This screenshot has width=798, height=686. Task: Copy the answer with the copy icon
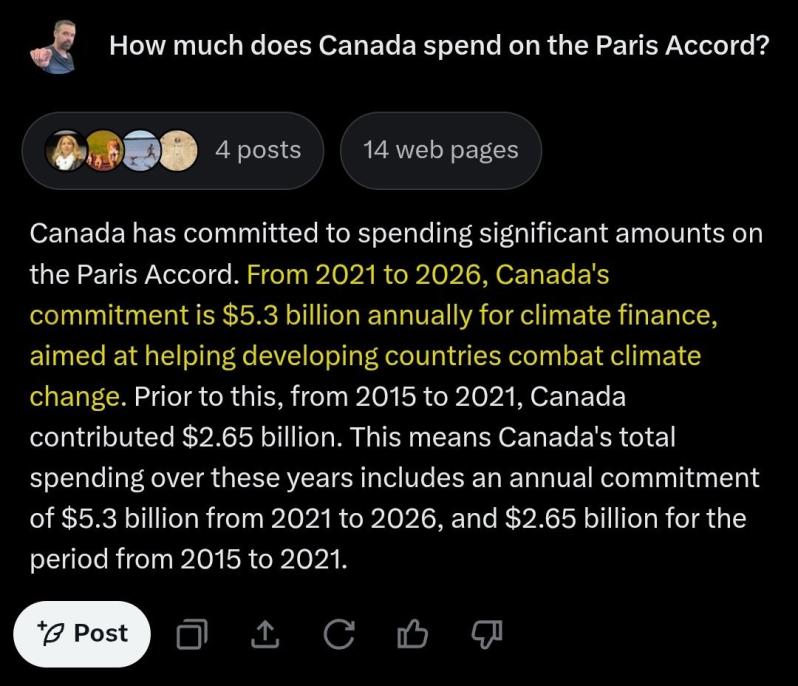click(x=192, y=633)
